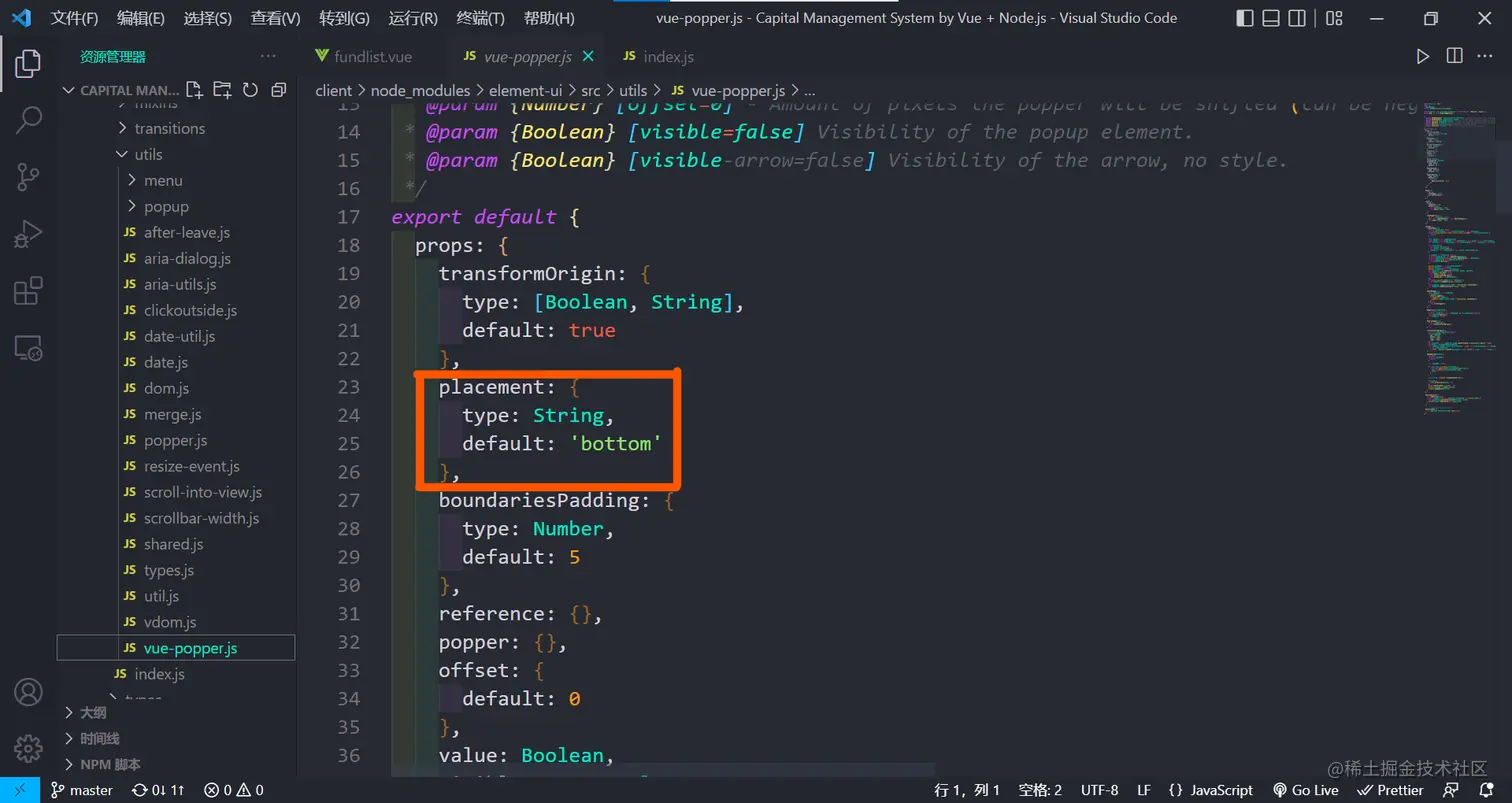This screenshot has width=1512, height=803.
Task: Expand the menu folder
Action: pos(163,180)
